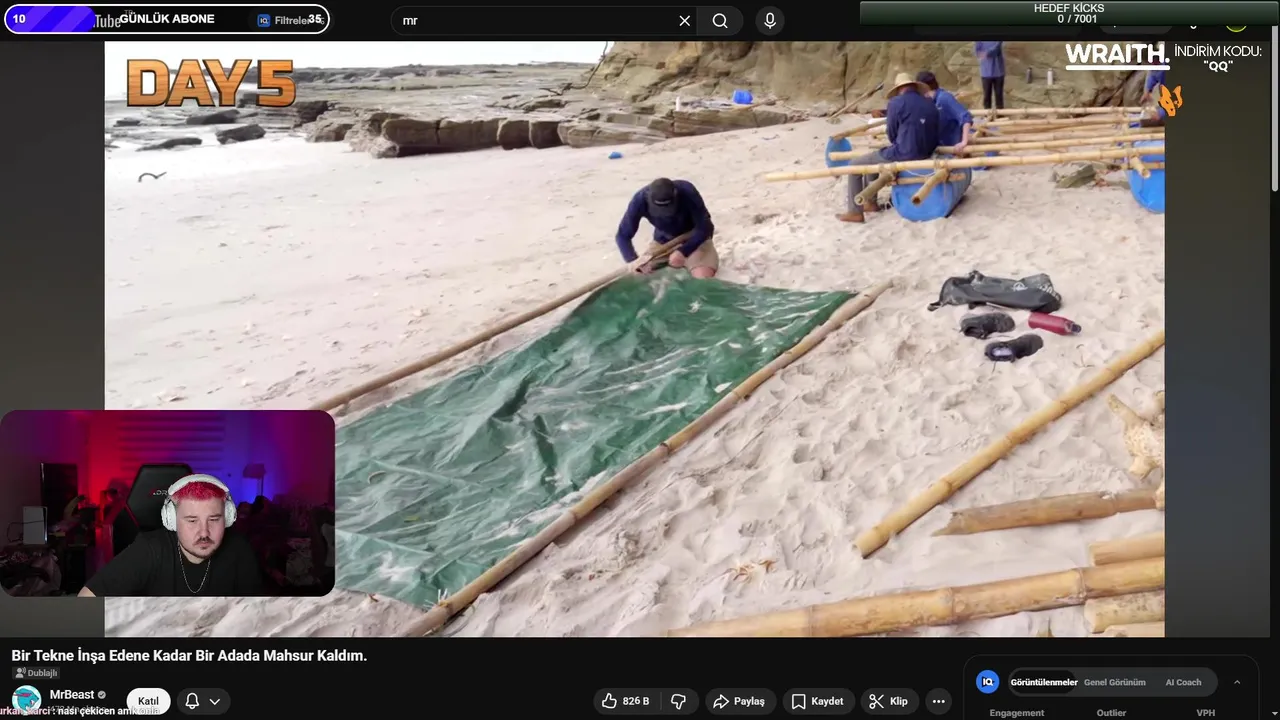Image resolution: width=1280 pixels, height=720 pixels.
Task: Expand the notification bell dropdown chevron
Action: (214, 701)
